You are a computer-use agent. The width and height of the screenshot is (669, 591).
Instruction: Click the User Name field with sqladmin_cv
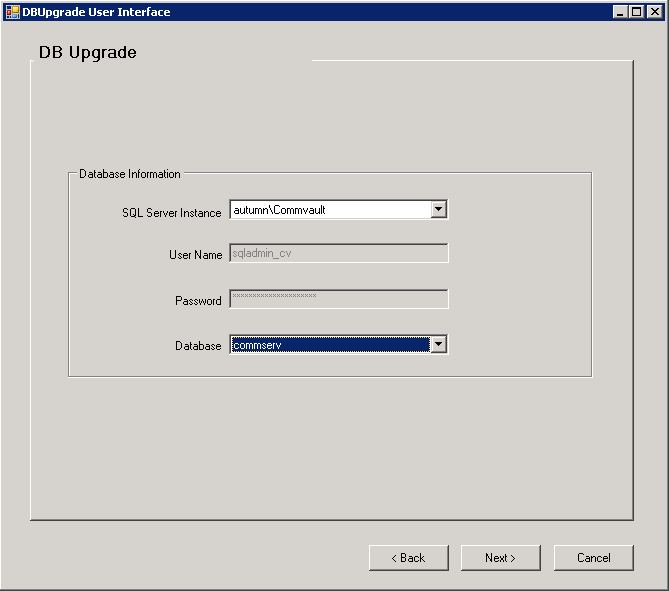coord(338,254)
